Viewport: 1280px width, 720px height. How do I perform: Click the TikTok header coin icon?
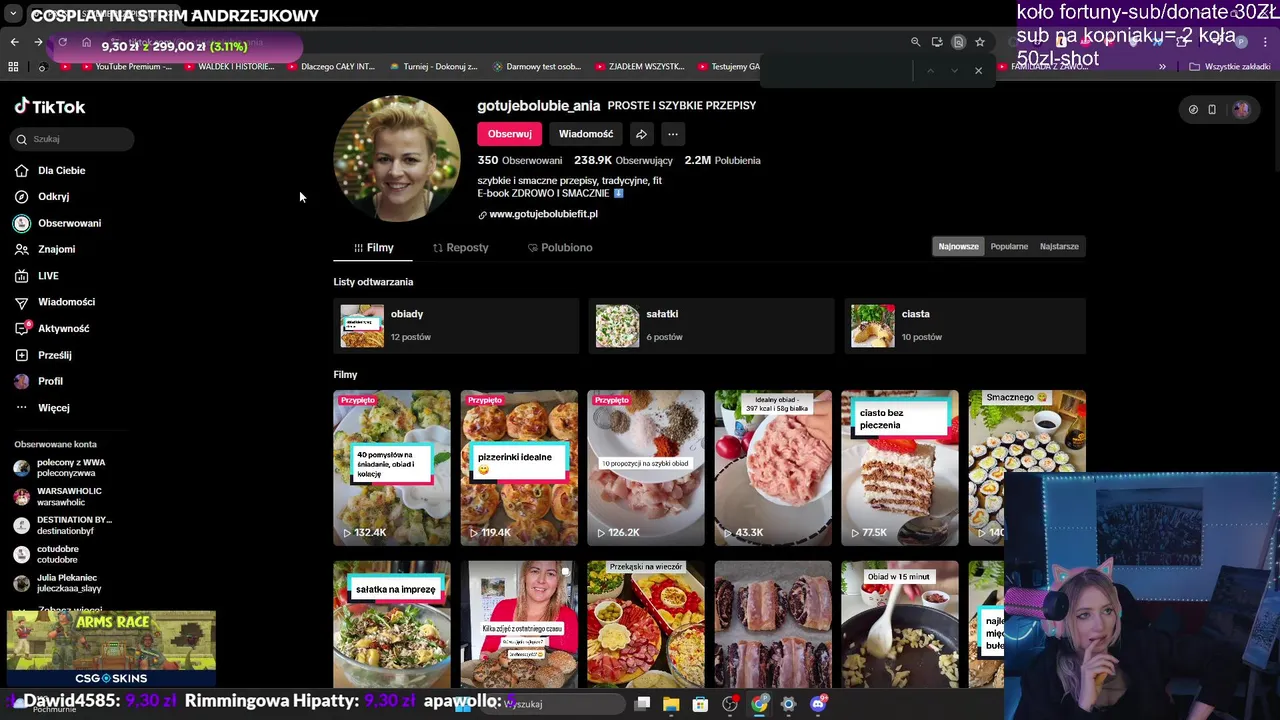pos(1193,110)
